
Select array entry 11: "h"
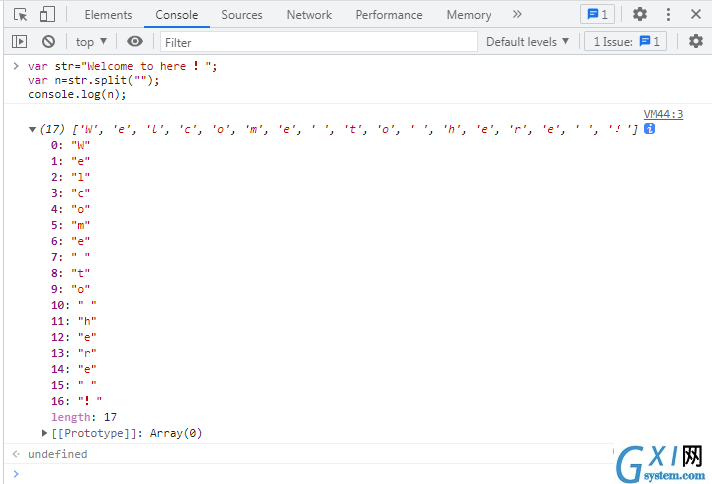[74, 321]
